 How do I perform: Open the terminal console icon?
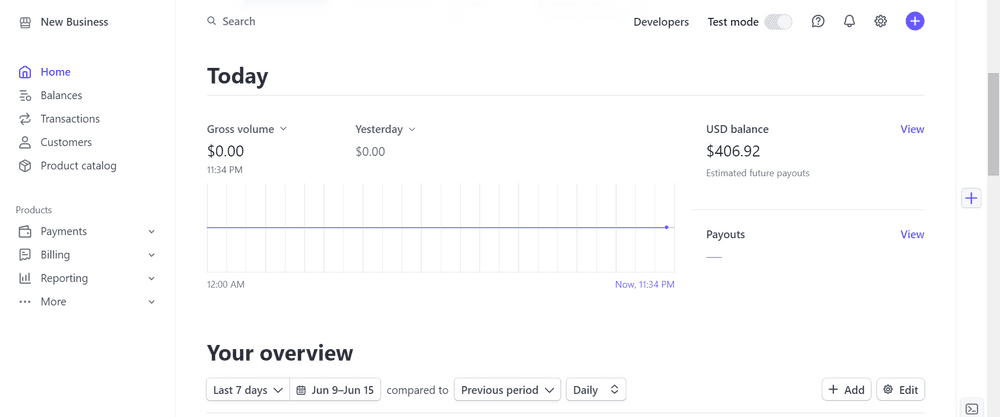coord(971,408)
